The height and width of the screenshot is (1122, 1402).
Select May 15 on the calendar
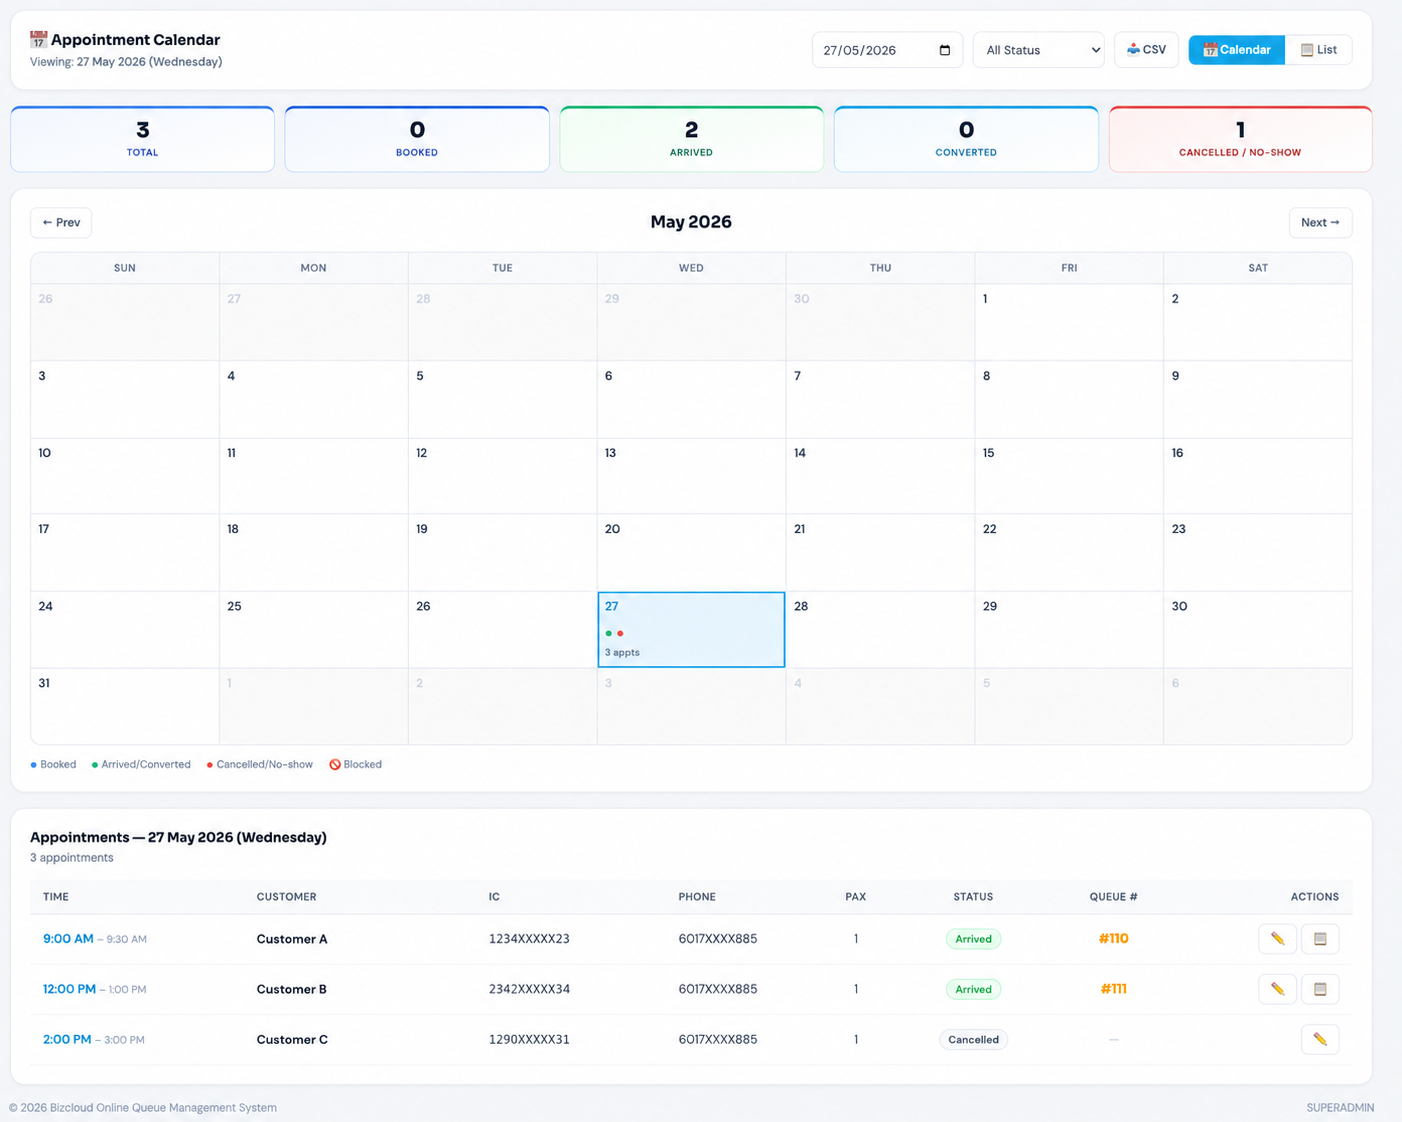point(1069,476)
